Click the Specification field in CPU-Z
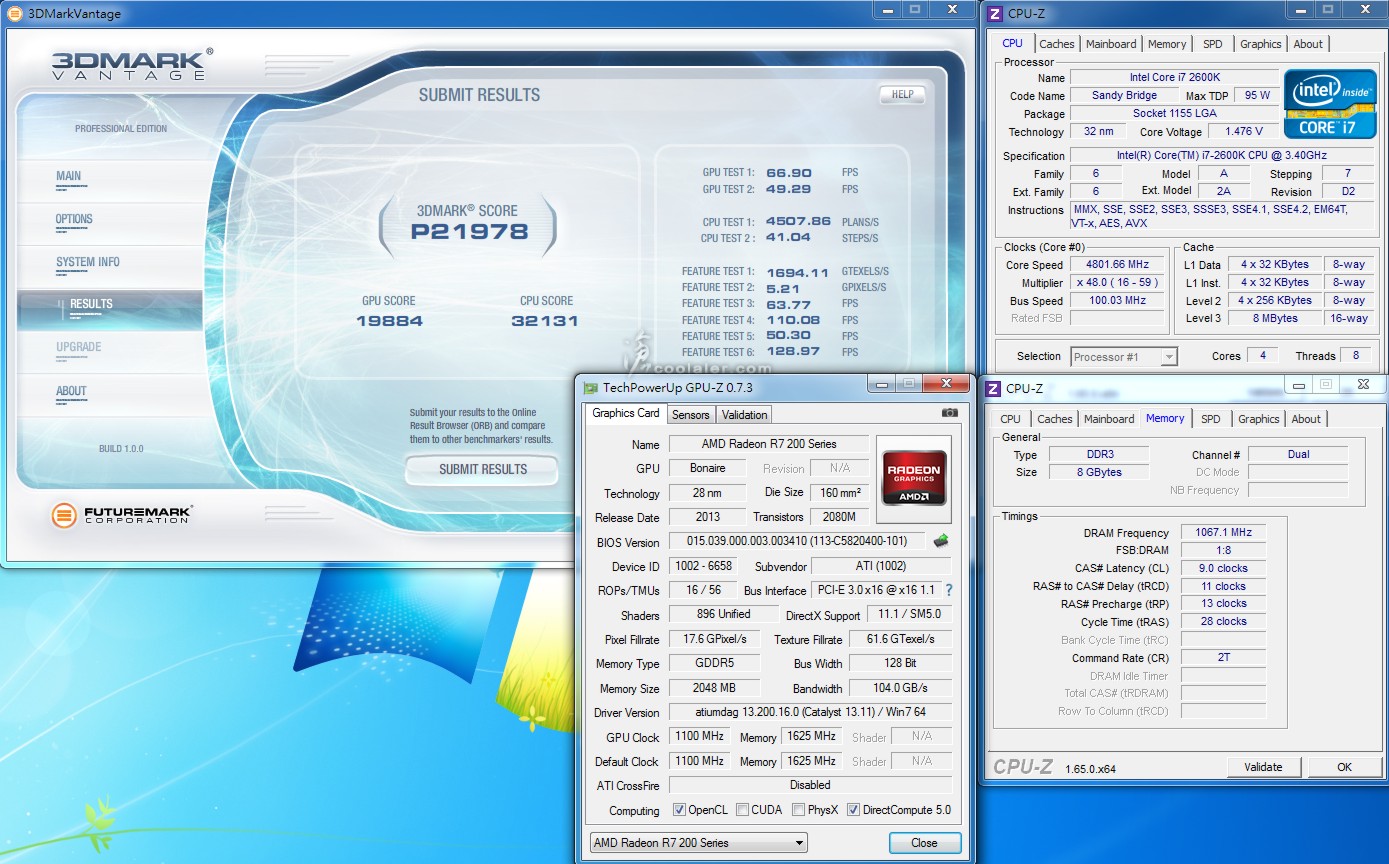Screen dimensions: 1389x864 point(1222,155)
